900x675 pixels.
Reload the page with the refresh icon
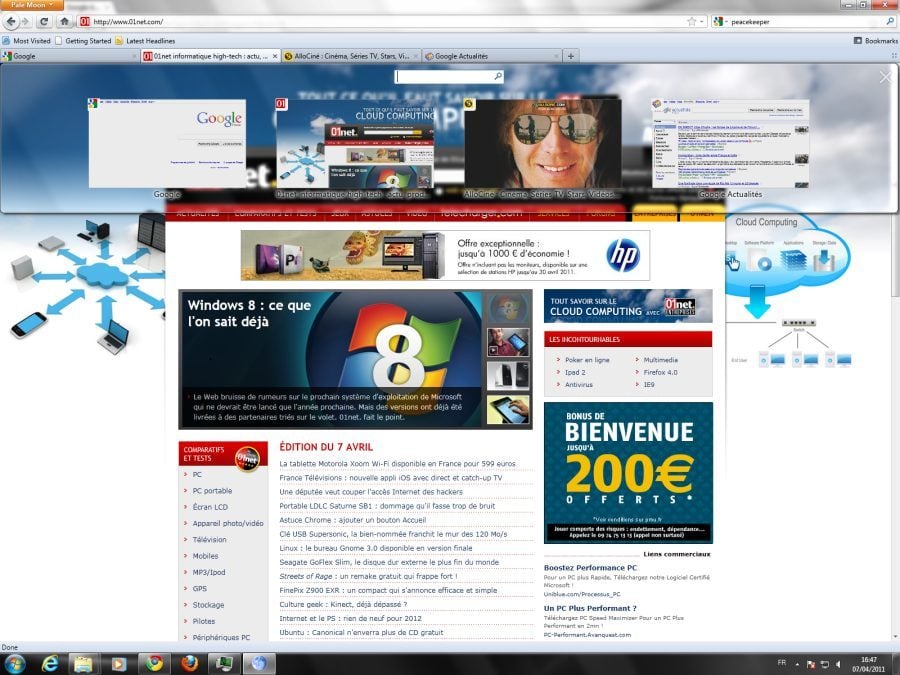click(x=43, y=21)
